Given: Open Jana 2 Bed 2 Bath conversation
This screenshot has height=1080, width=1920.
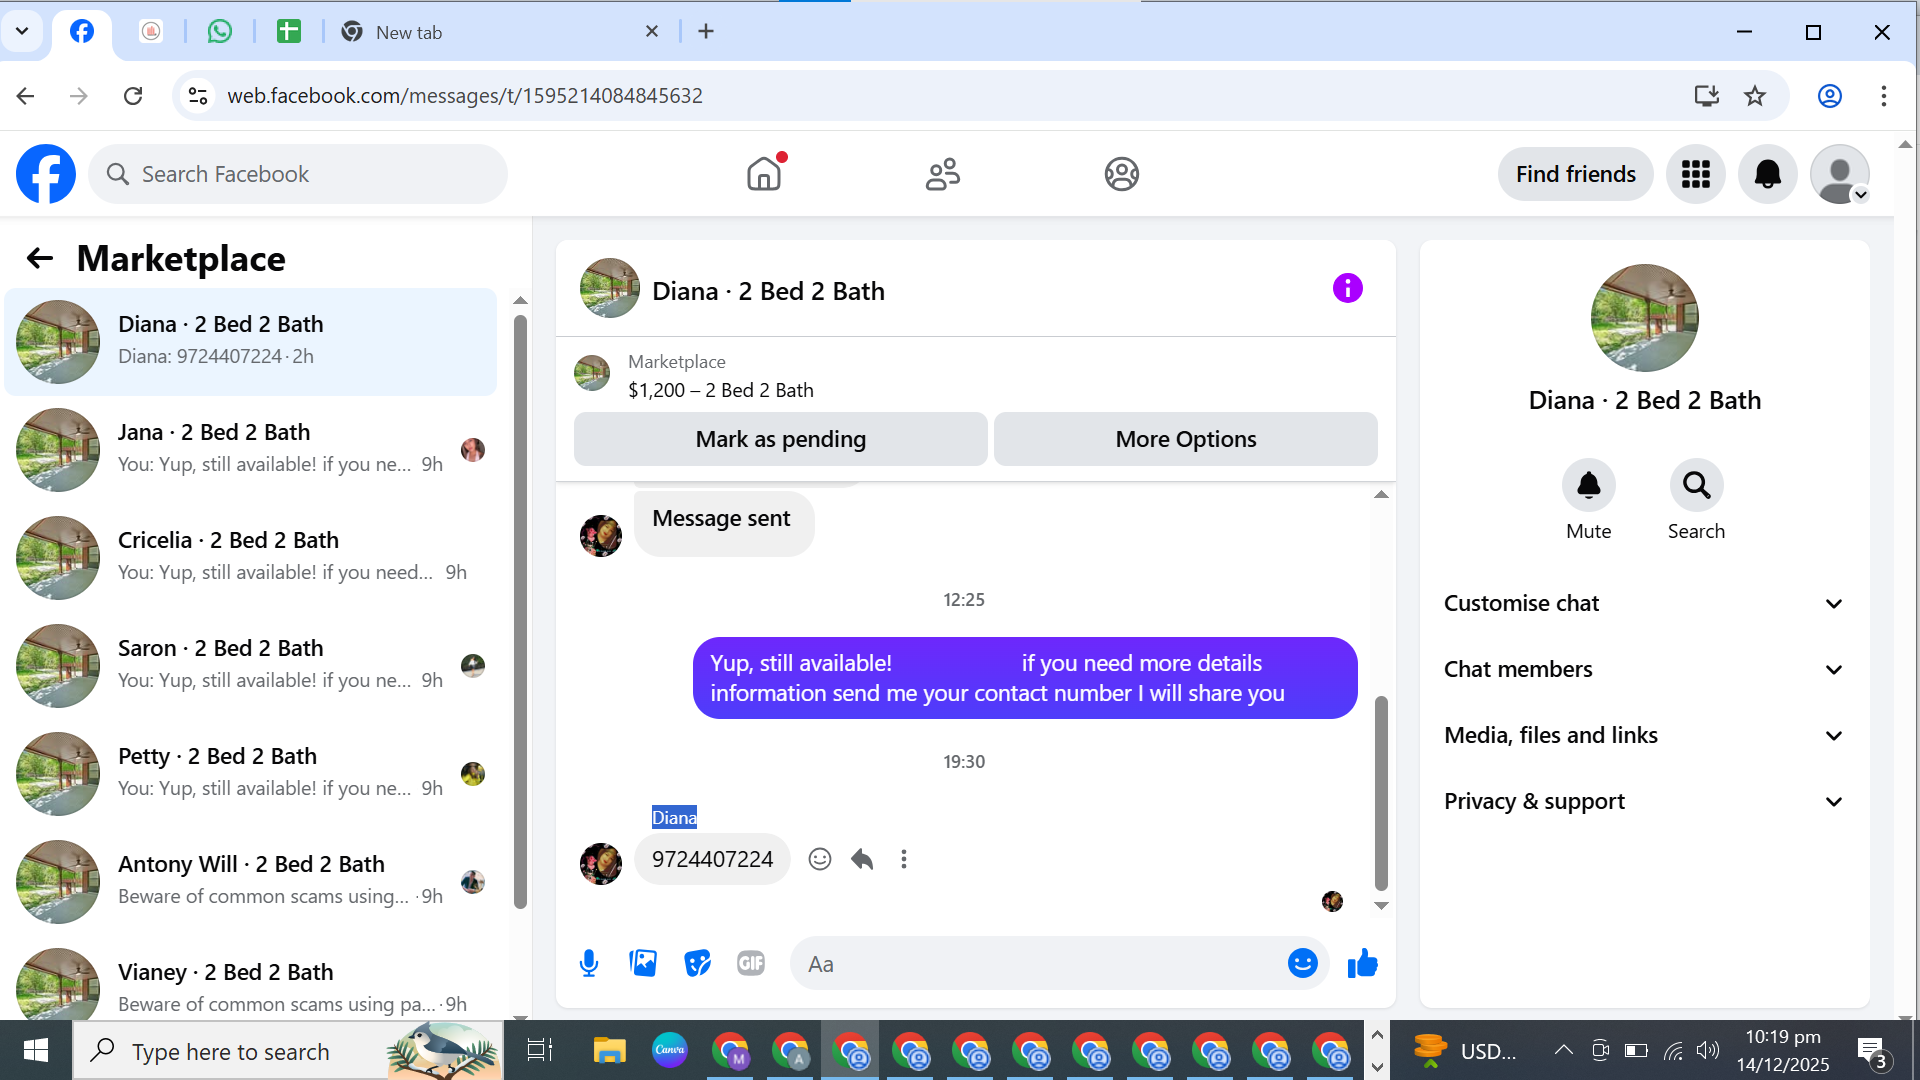Looking at the screenshot, I should point(250,448).
